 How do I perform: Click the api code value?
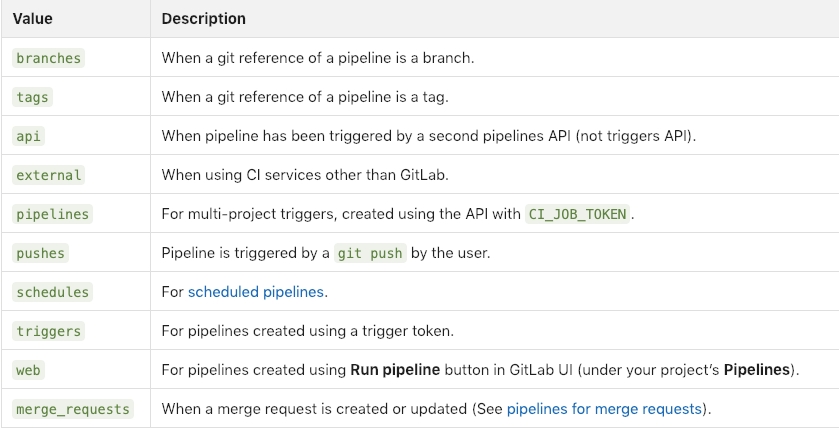[28, 136]
